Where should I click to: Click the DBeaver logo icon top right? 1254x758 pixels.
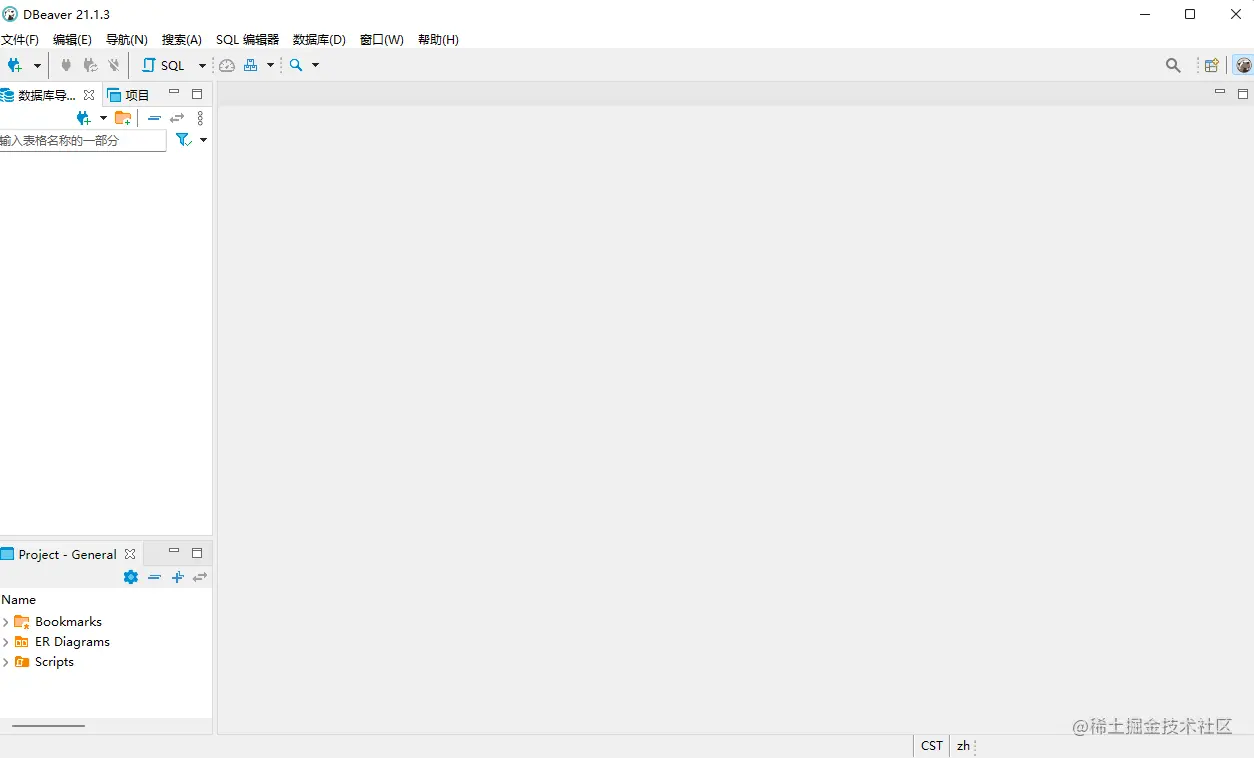coord(1243,65)
